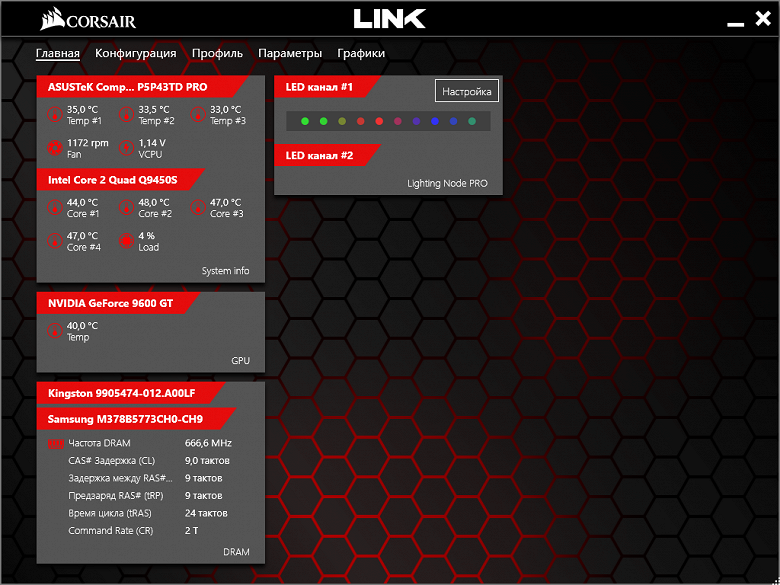Click the motherboard Fan rpm icon
The height and width of the screenshot is (585, 780).
point(54,148)
